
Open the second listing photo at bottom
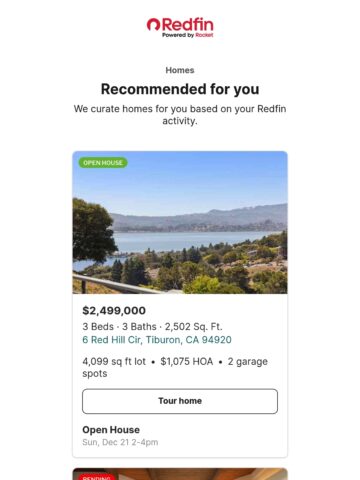click(180, 474)
